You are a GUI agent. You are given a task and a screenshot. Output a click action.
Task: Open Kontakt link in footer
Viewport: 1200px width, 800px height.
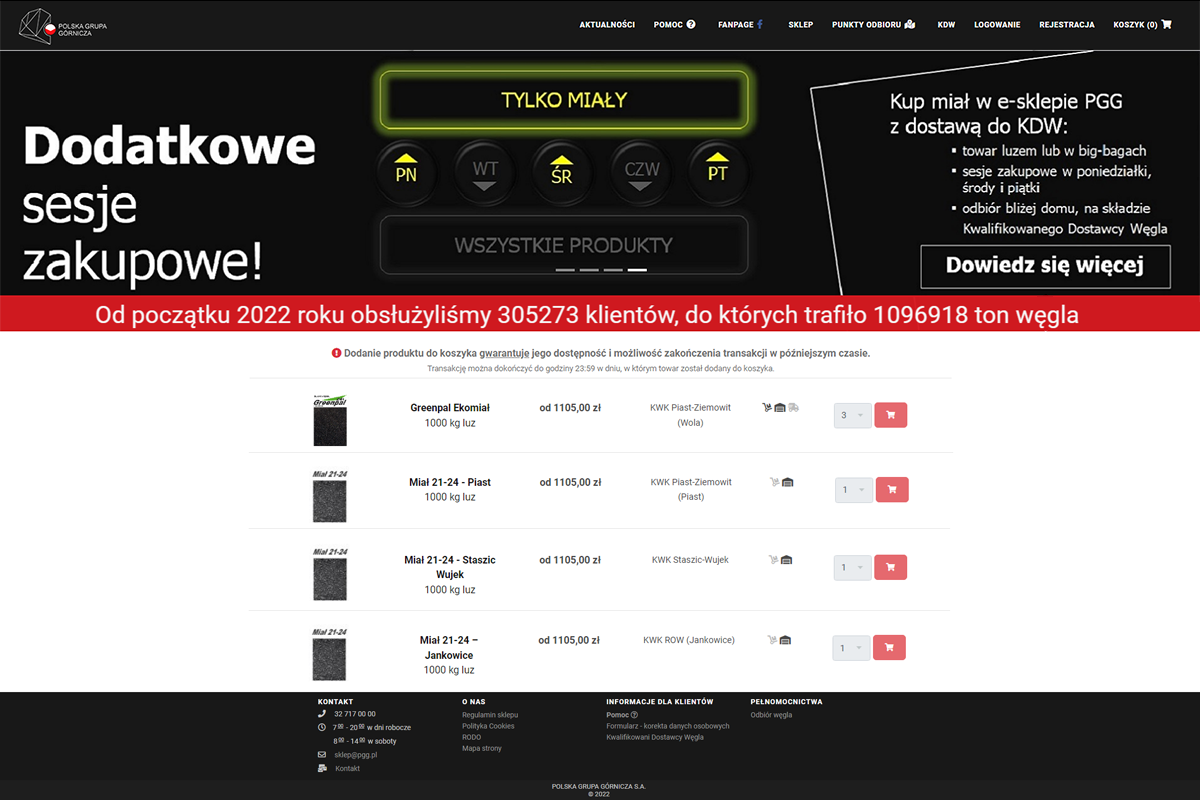(x=347, y=768)
